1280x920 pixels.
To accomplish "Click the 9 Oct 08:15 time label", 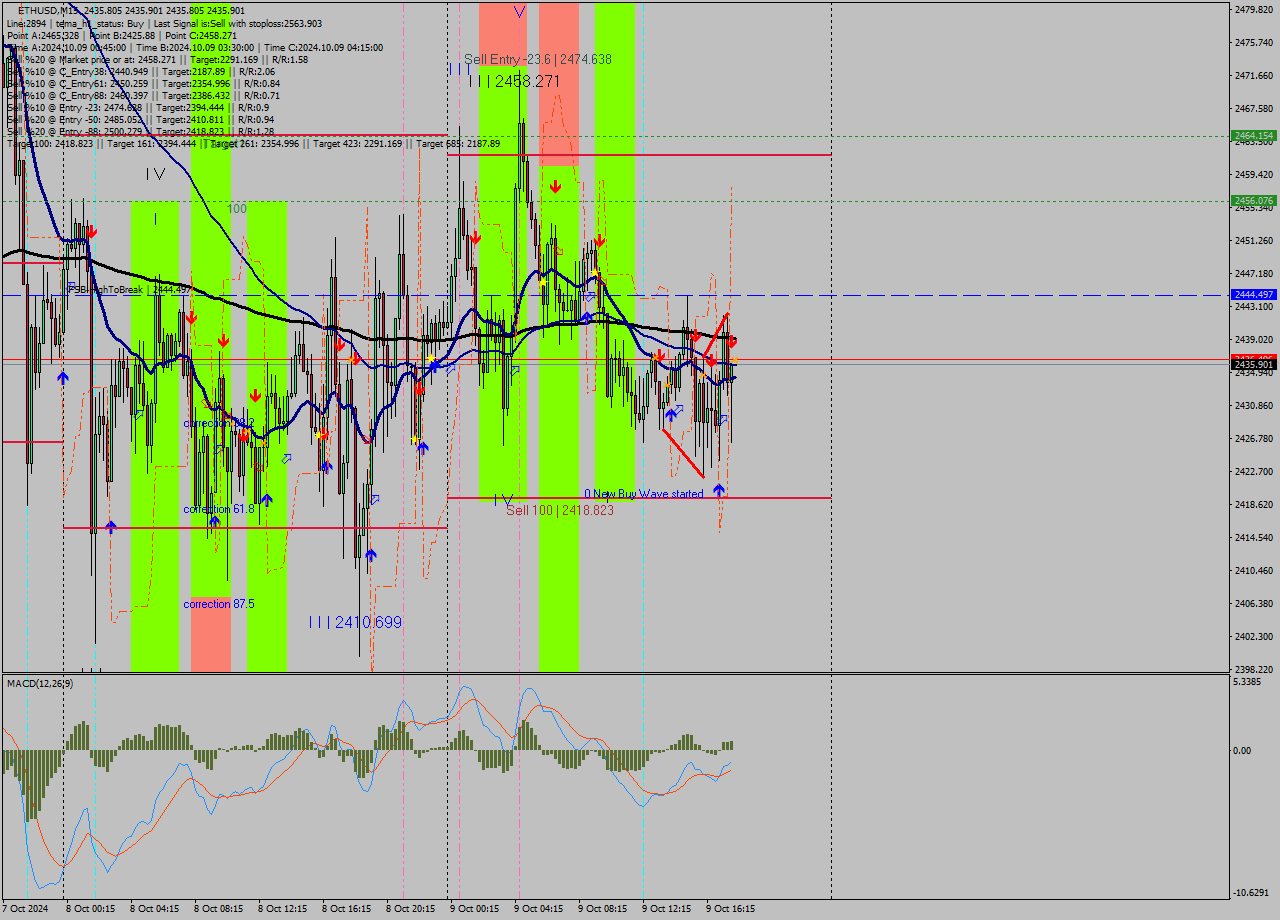I will [603, 909].
